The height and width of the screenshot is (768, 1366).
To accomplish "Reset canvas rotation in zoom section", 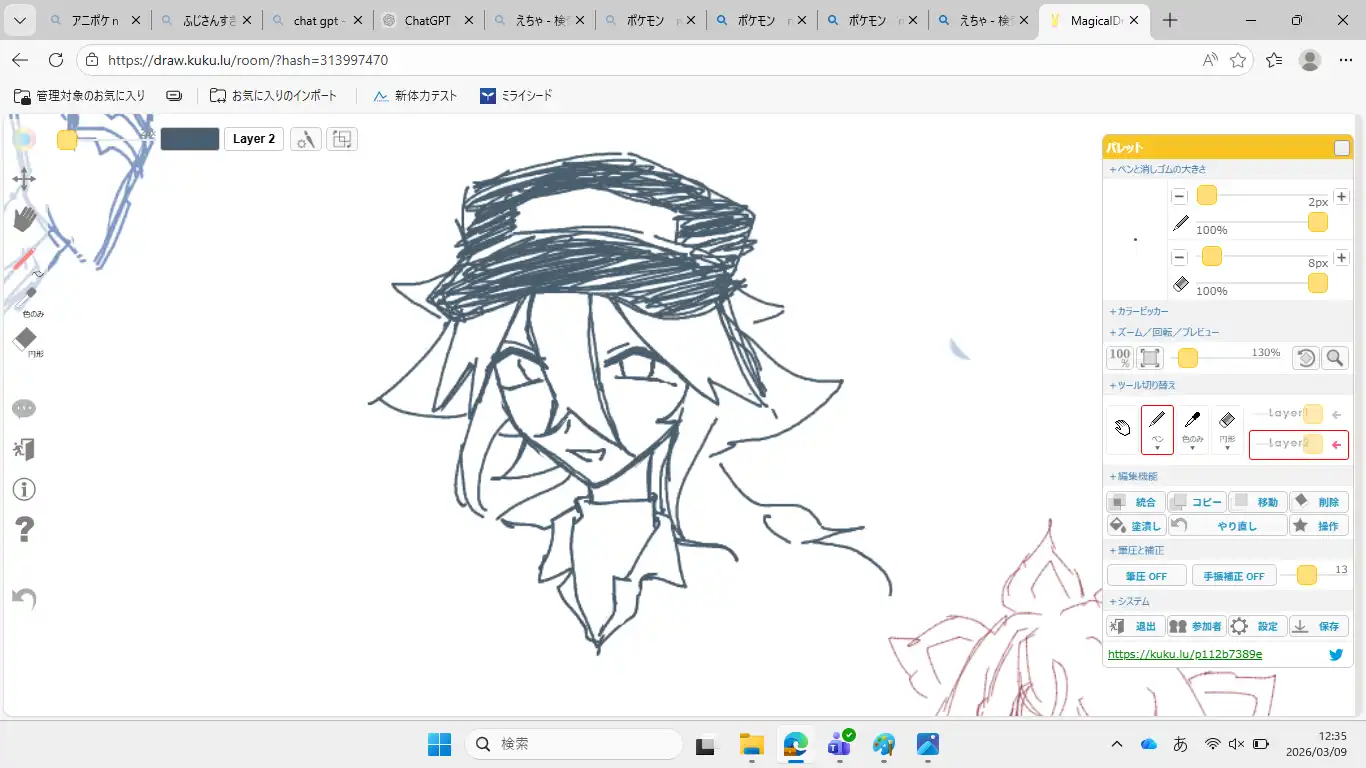I will coord(1305,358).
